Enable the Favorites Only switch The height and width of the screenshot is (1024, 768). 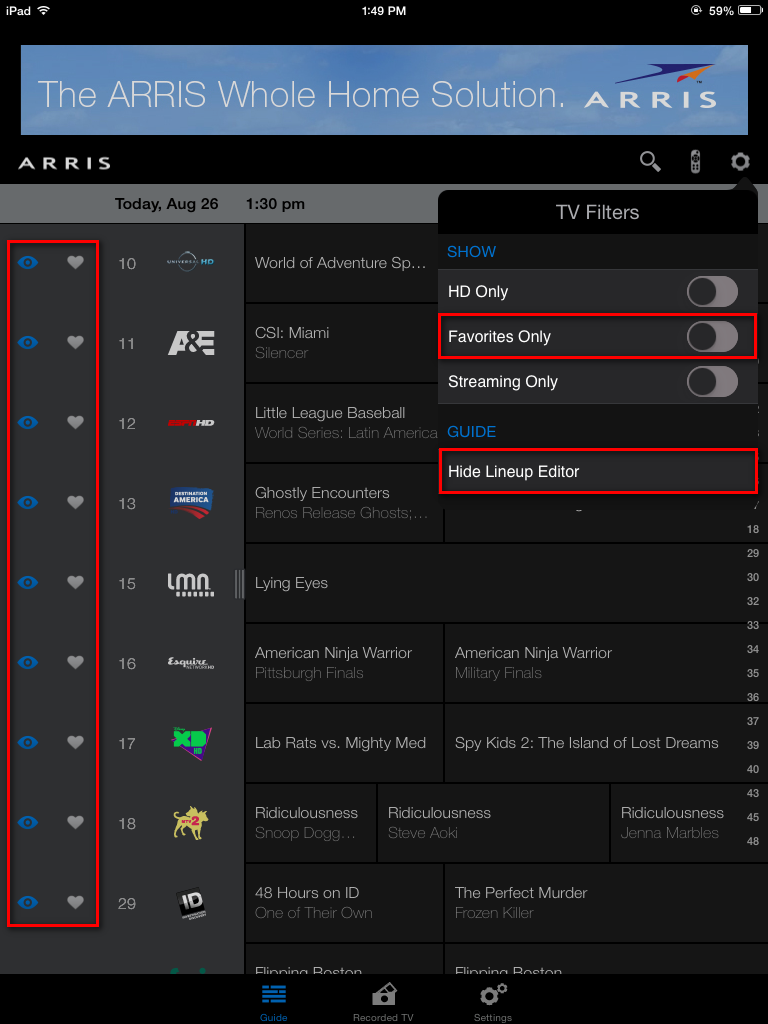(x=712, y=336)
